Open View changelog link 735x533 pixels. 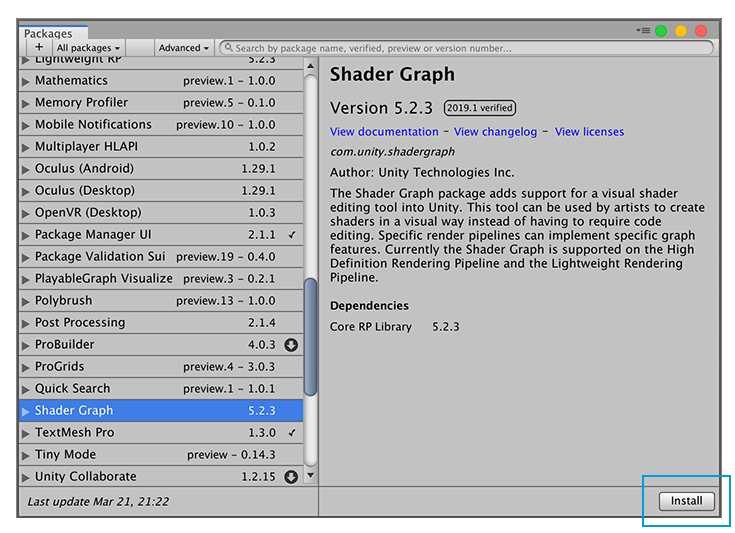(x=495, y=132)
